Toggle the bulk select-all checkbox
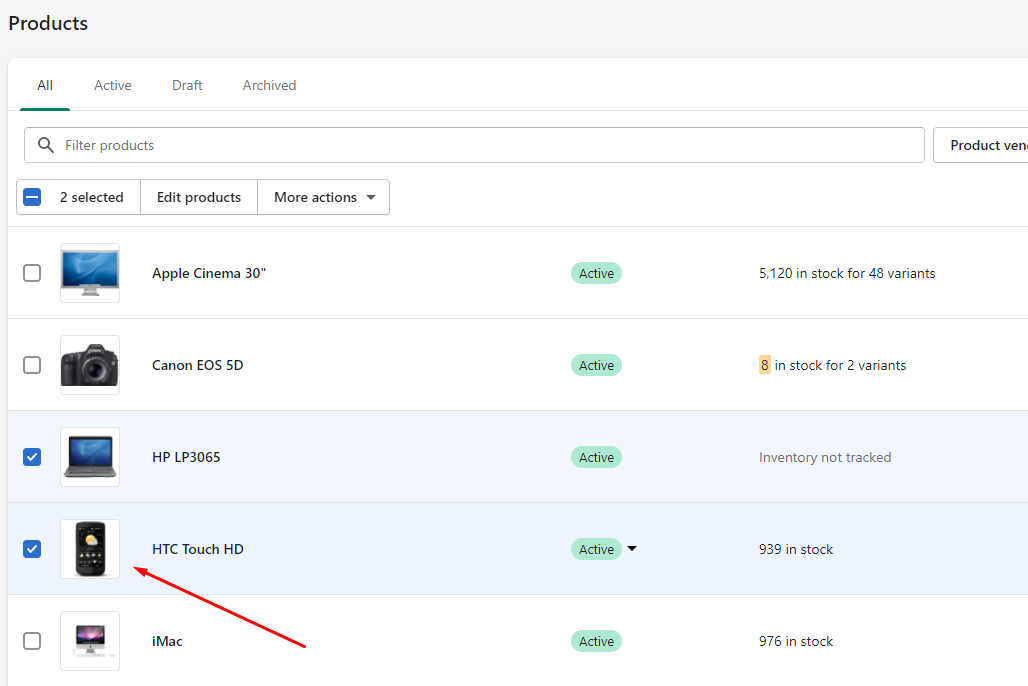 coord(32,197)
